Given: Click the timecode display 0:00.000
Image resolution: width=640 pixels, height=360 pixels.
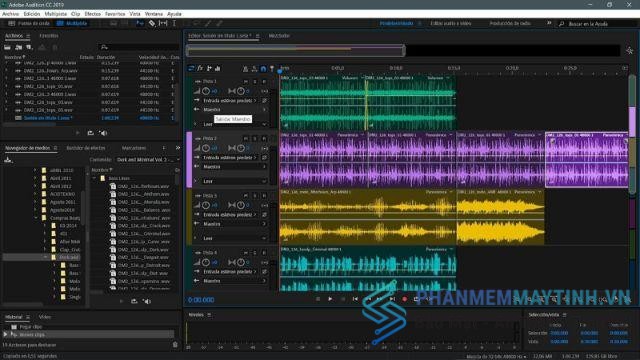Looking at the screenshot, I should [x=201, y=300].
